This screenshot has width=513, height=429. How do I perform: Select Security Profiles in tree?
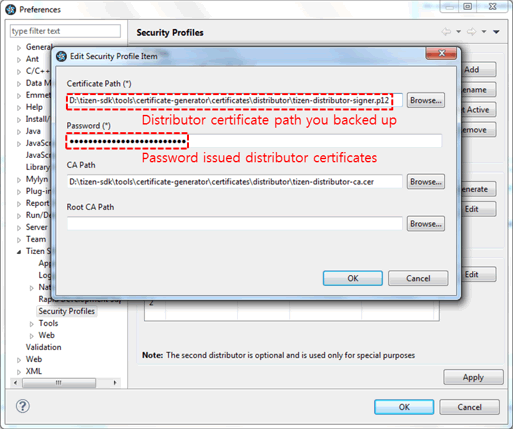click(x=67, y=311)
